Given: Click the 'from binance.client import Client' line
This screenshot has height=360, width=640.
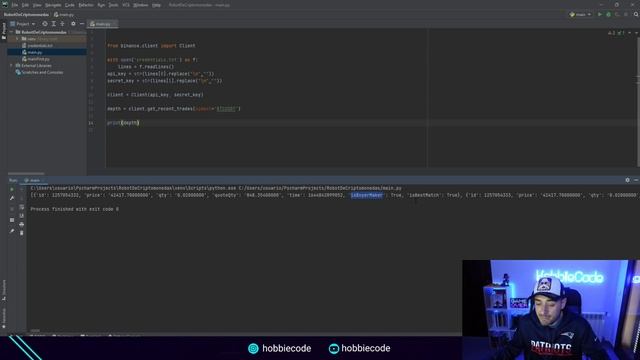Looking at the screenshot, I should click(151, 46).
